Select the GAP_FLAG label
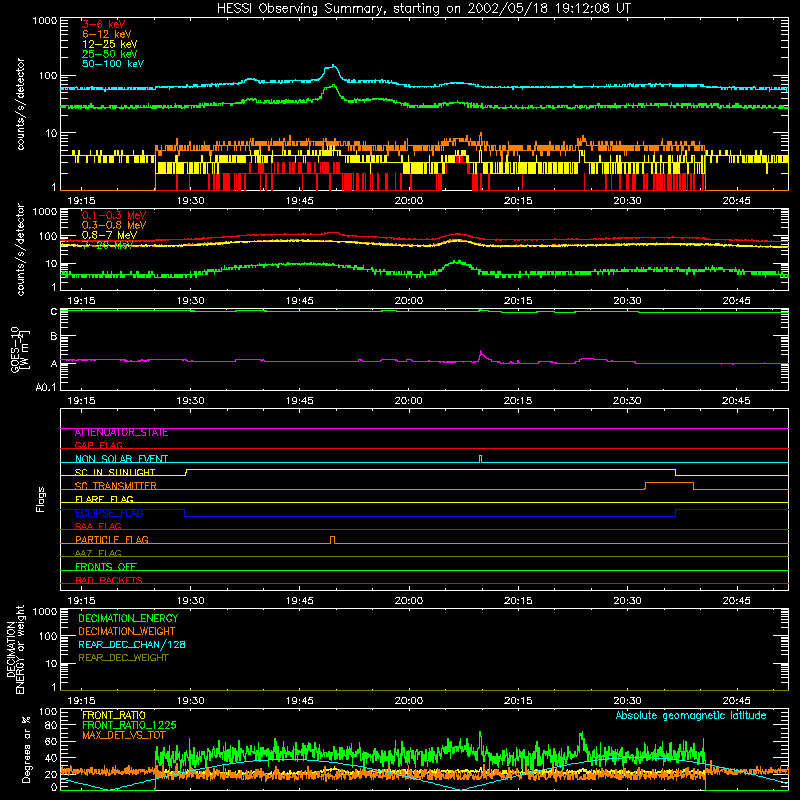Viewport: 800px width, 800px height. pyautogui.click(x=98, y=445)
